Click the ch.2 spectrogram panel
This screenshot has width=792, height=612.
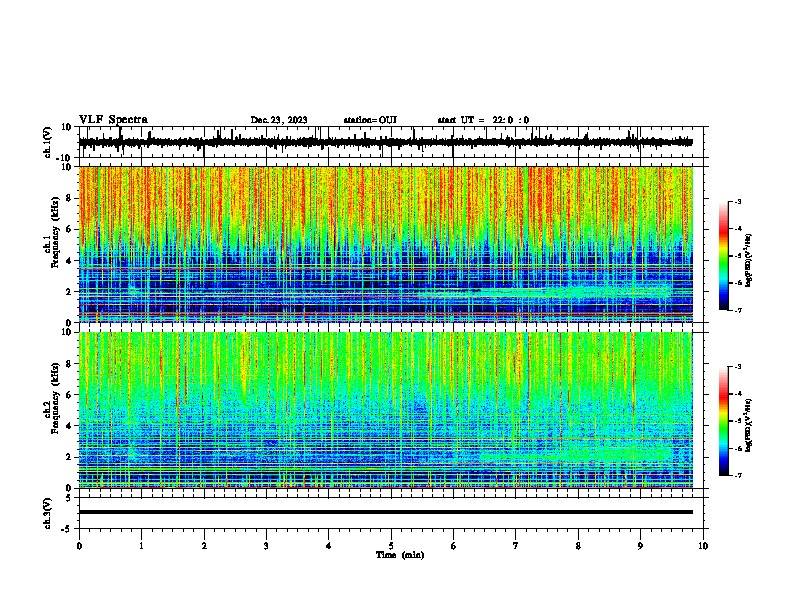pos(386,410)
